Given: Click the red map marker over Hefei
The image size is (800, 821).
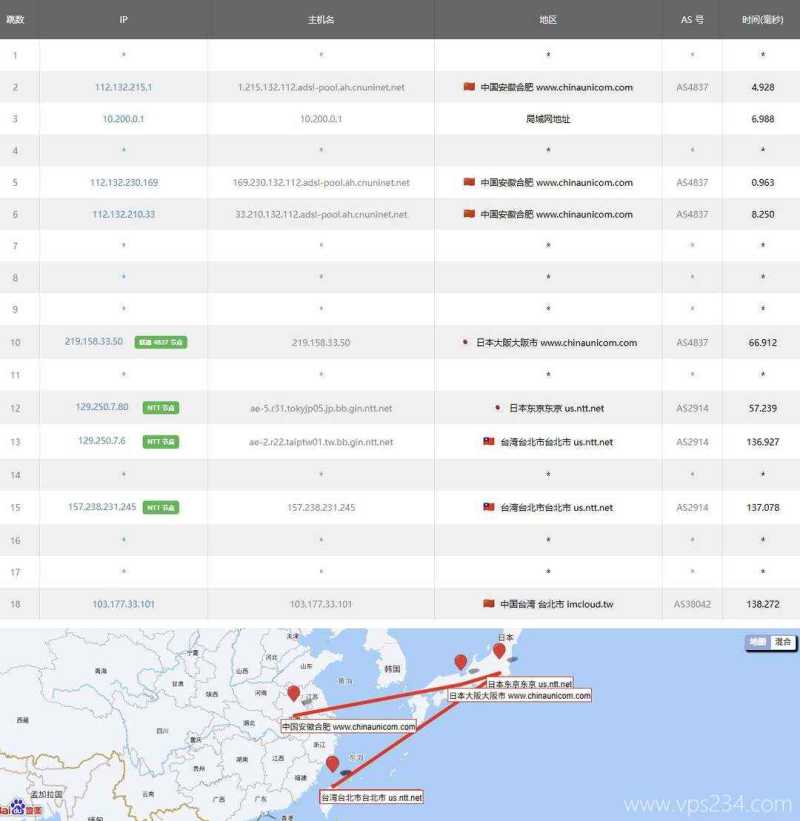Looking at the screenshot, I should point(294,694).
